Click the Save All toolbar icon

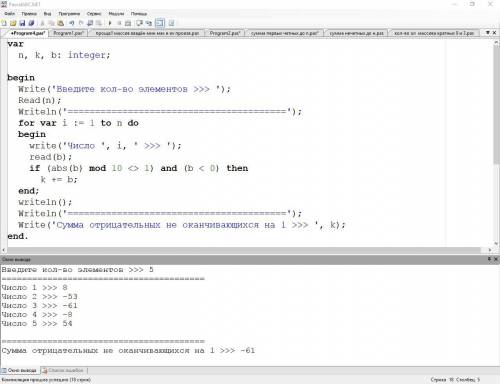click(31, 23)
